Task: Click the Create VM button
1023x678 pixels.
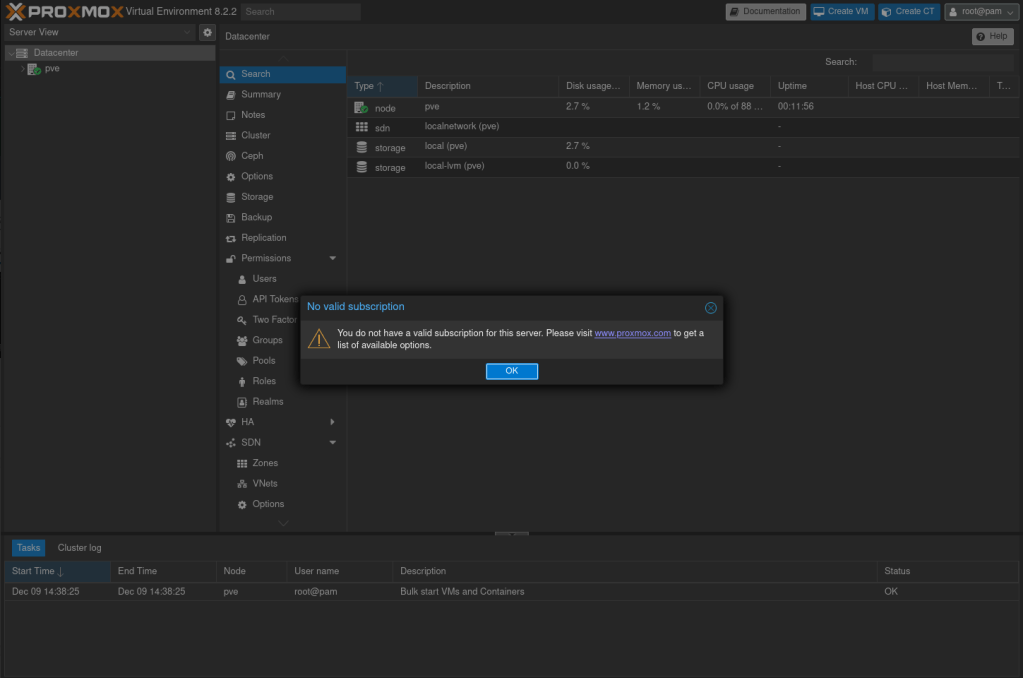Action: 841,12
